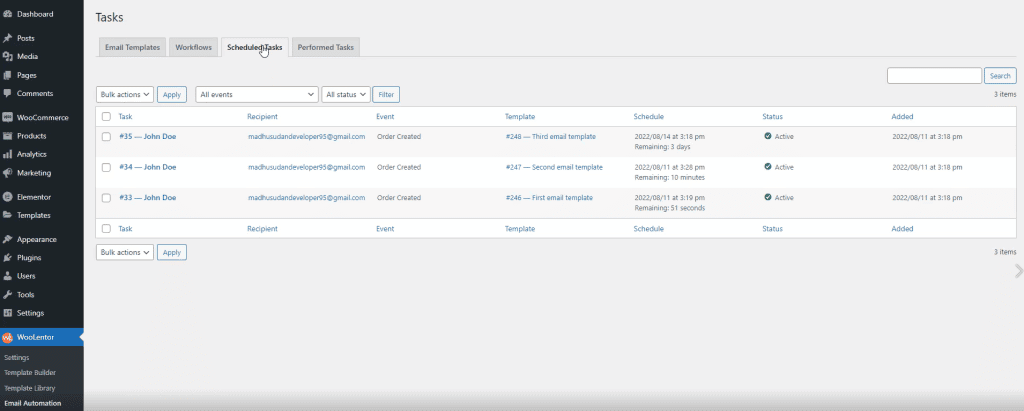Click the Media icon in sidebar
1024x411 pixels.
pyautogui.click(x=8, y=56)
